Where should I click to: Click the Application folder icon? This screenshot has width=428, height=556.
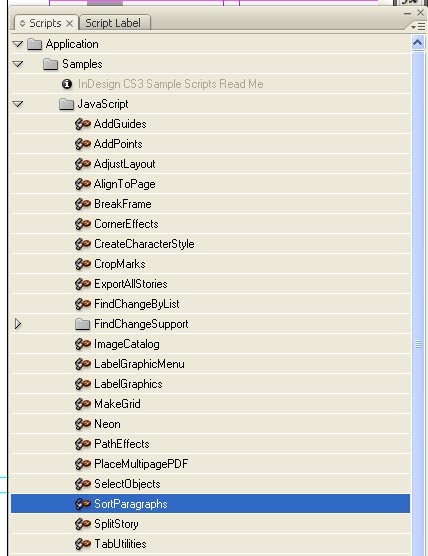click(x=34, y=44)
